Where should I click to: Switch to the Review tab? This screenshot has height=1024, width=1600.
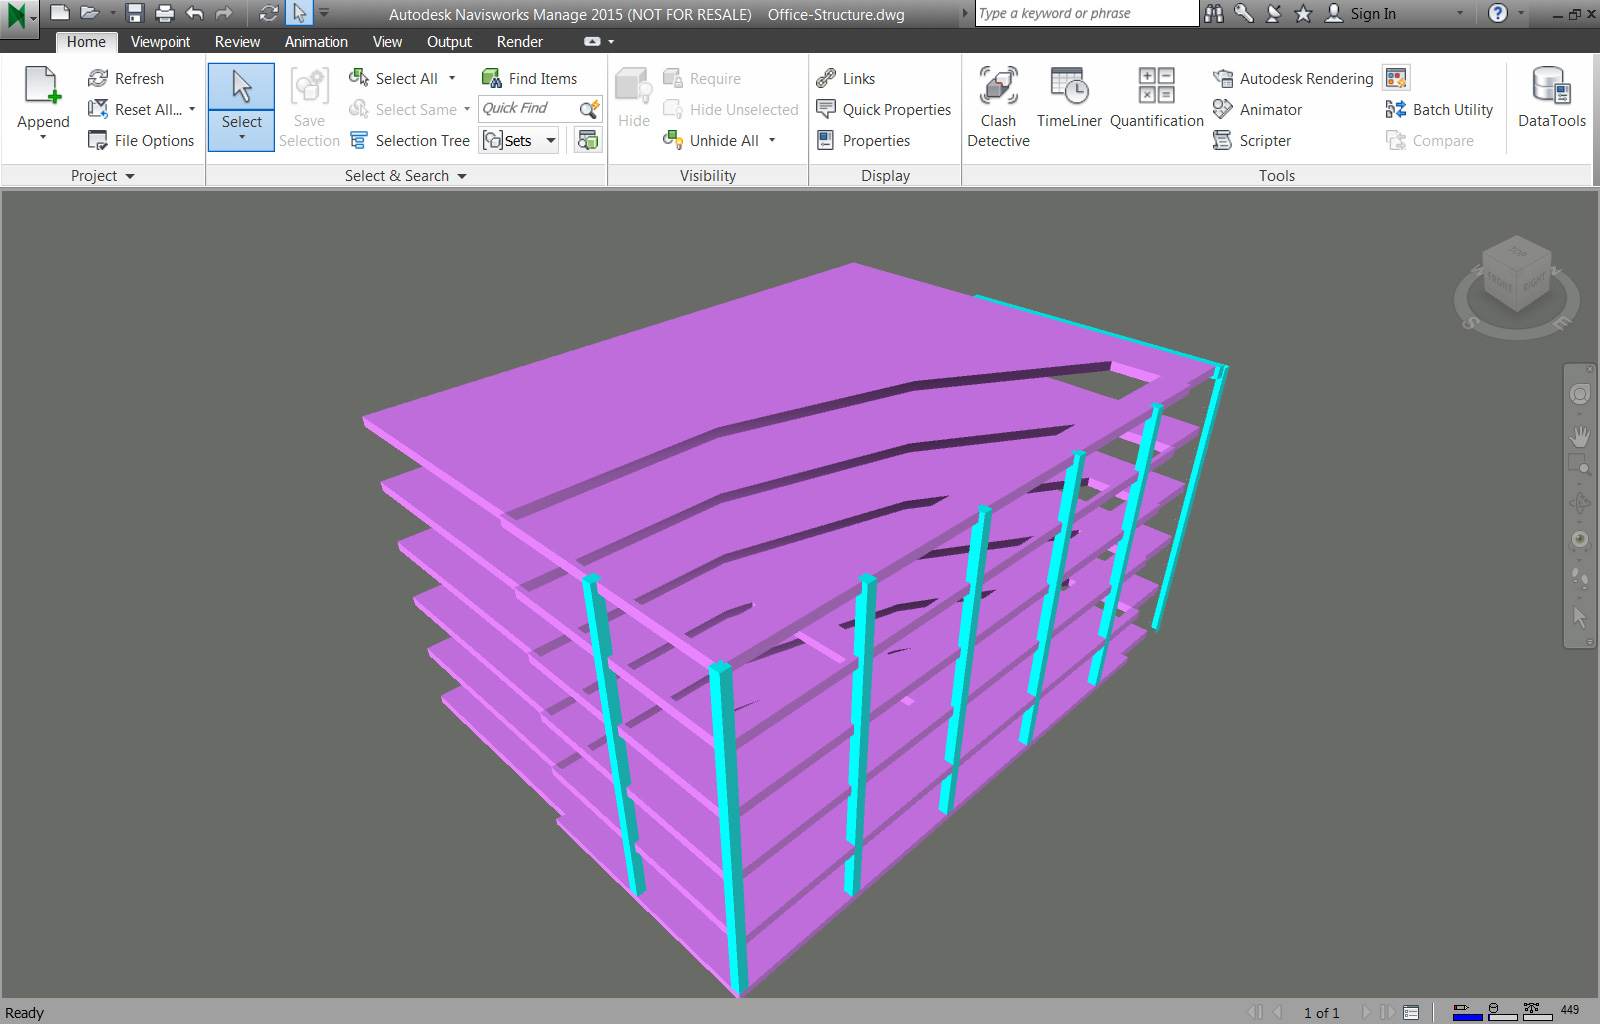tap(237, 41)
